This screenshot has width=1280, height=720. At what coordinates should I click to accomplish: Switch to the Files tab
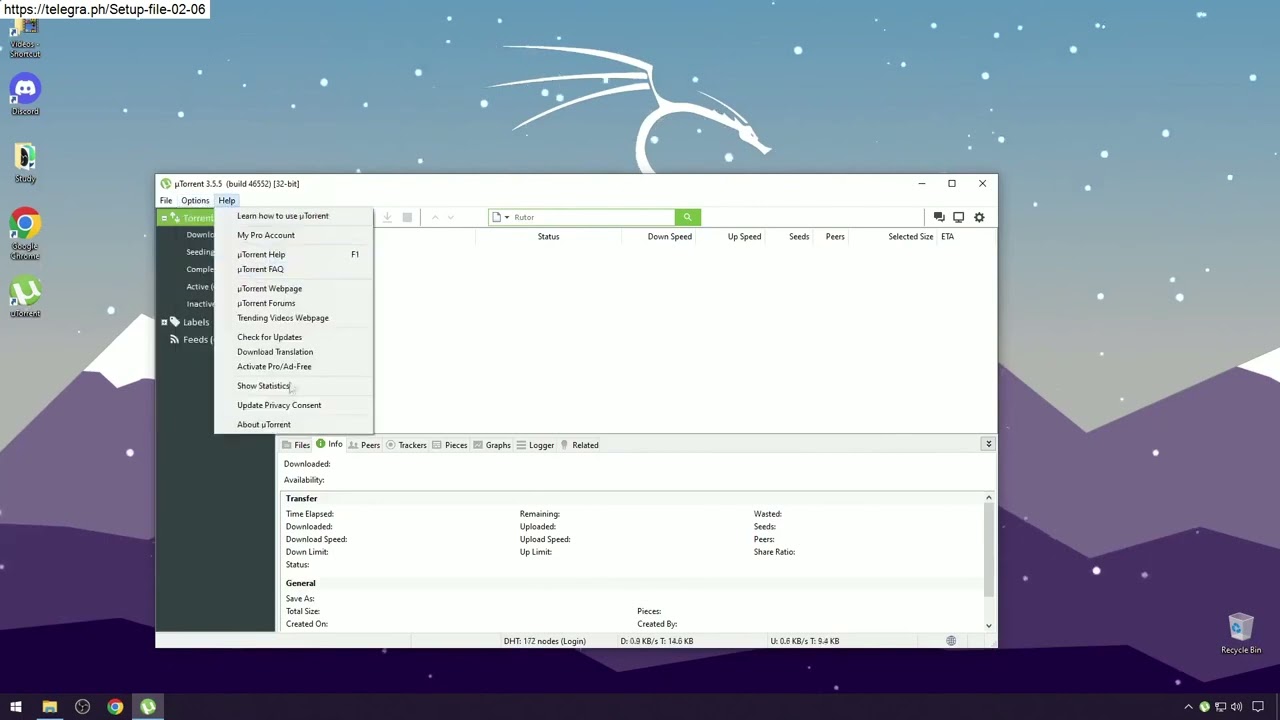pos(296,445)
